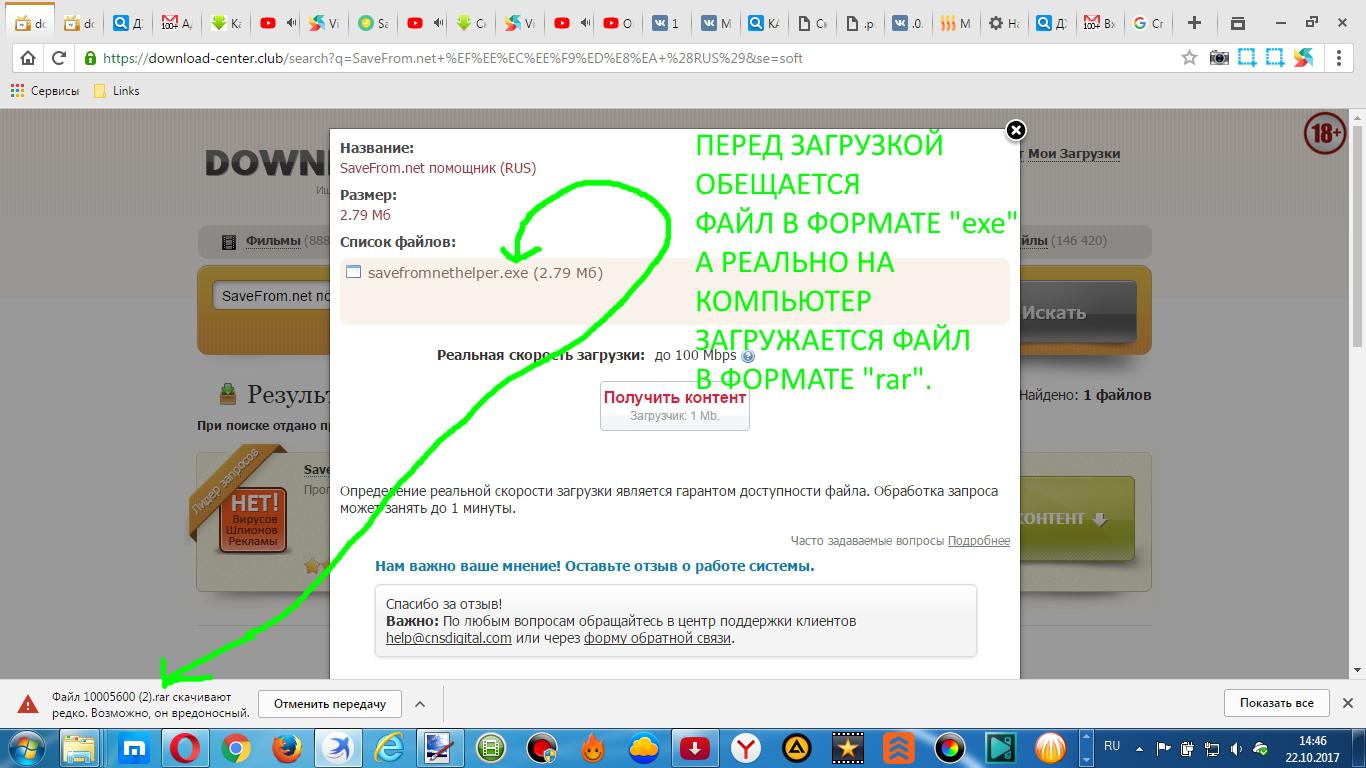
Task: Open a new browser tab
Action: click(1194, 23)
